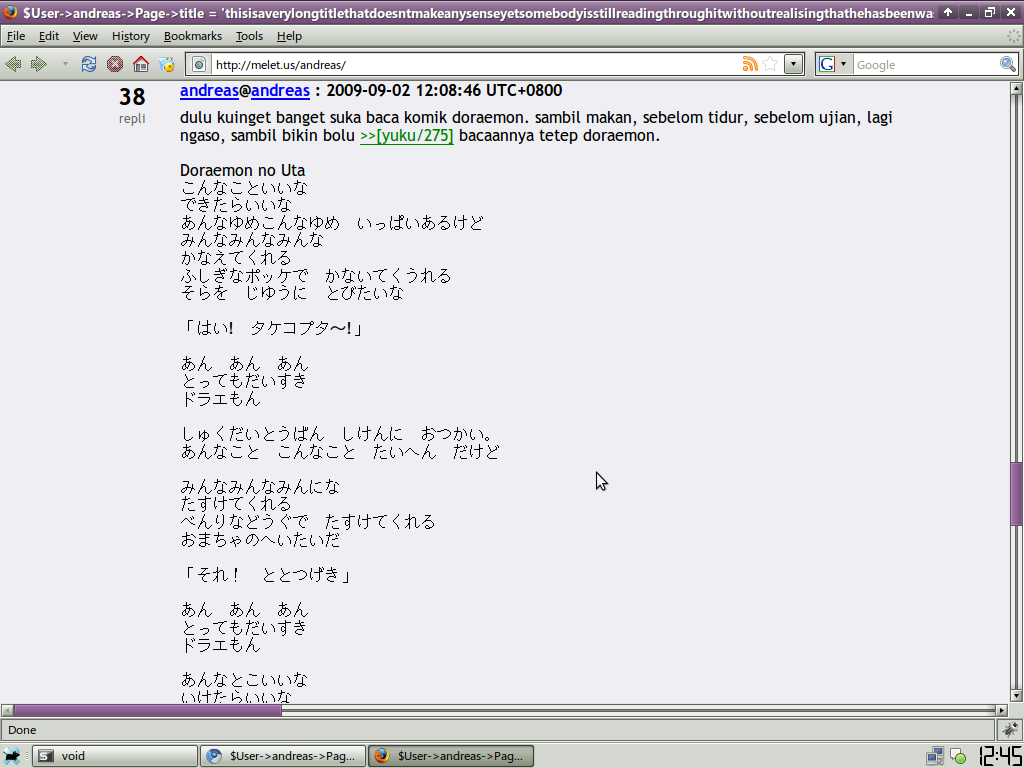This screenshot has width=1024, height=768.
Task: Go to the Home page icon
Action: (x=141, y=64)
